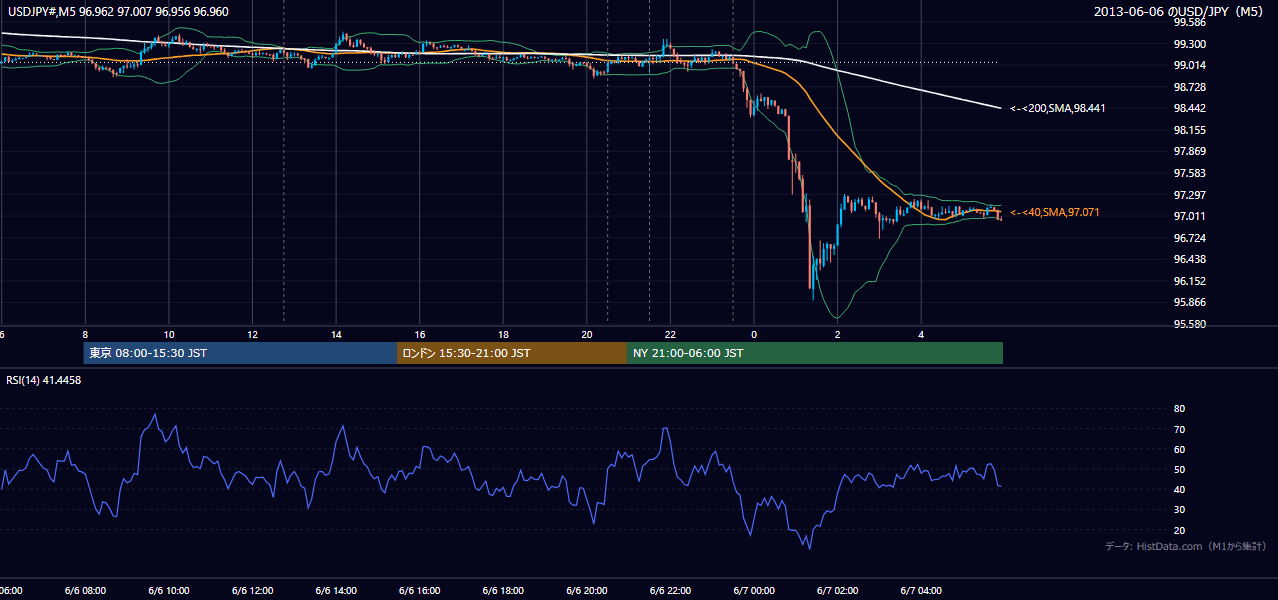Click the 6/7 00:00 date label

pos(754,590)
